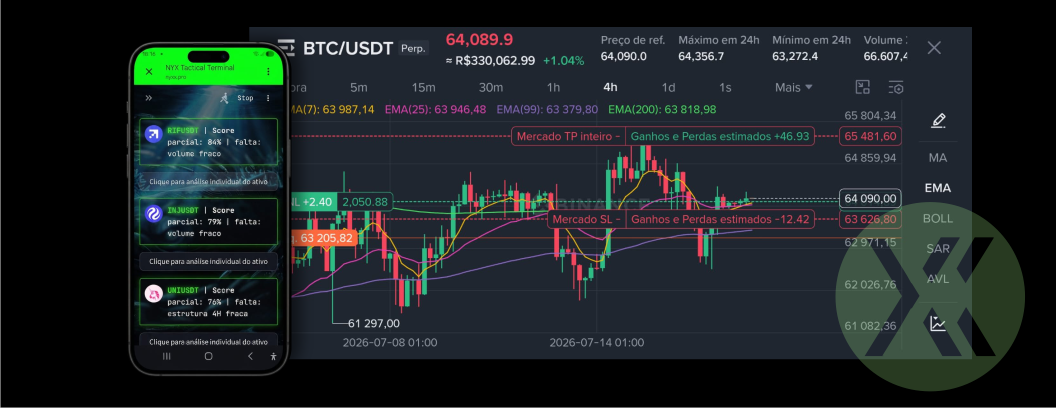The height and width of the screenshot is (408, 1056).
Task: Click the EMA(200) legend value
Action: (x=662, y=109)
